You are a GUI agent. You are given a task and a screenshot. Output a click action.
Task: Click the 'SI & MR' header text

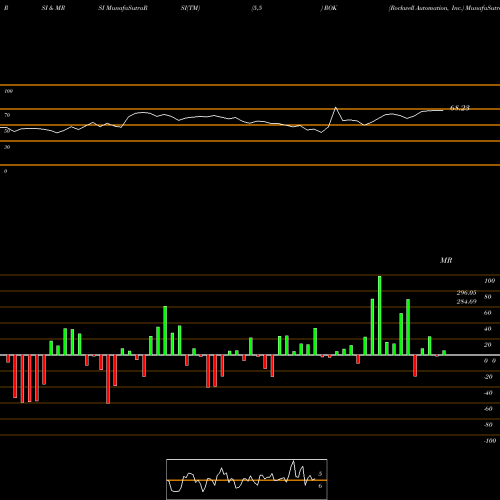[53, 8]
